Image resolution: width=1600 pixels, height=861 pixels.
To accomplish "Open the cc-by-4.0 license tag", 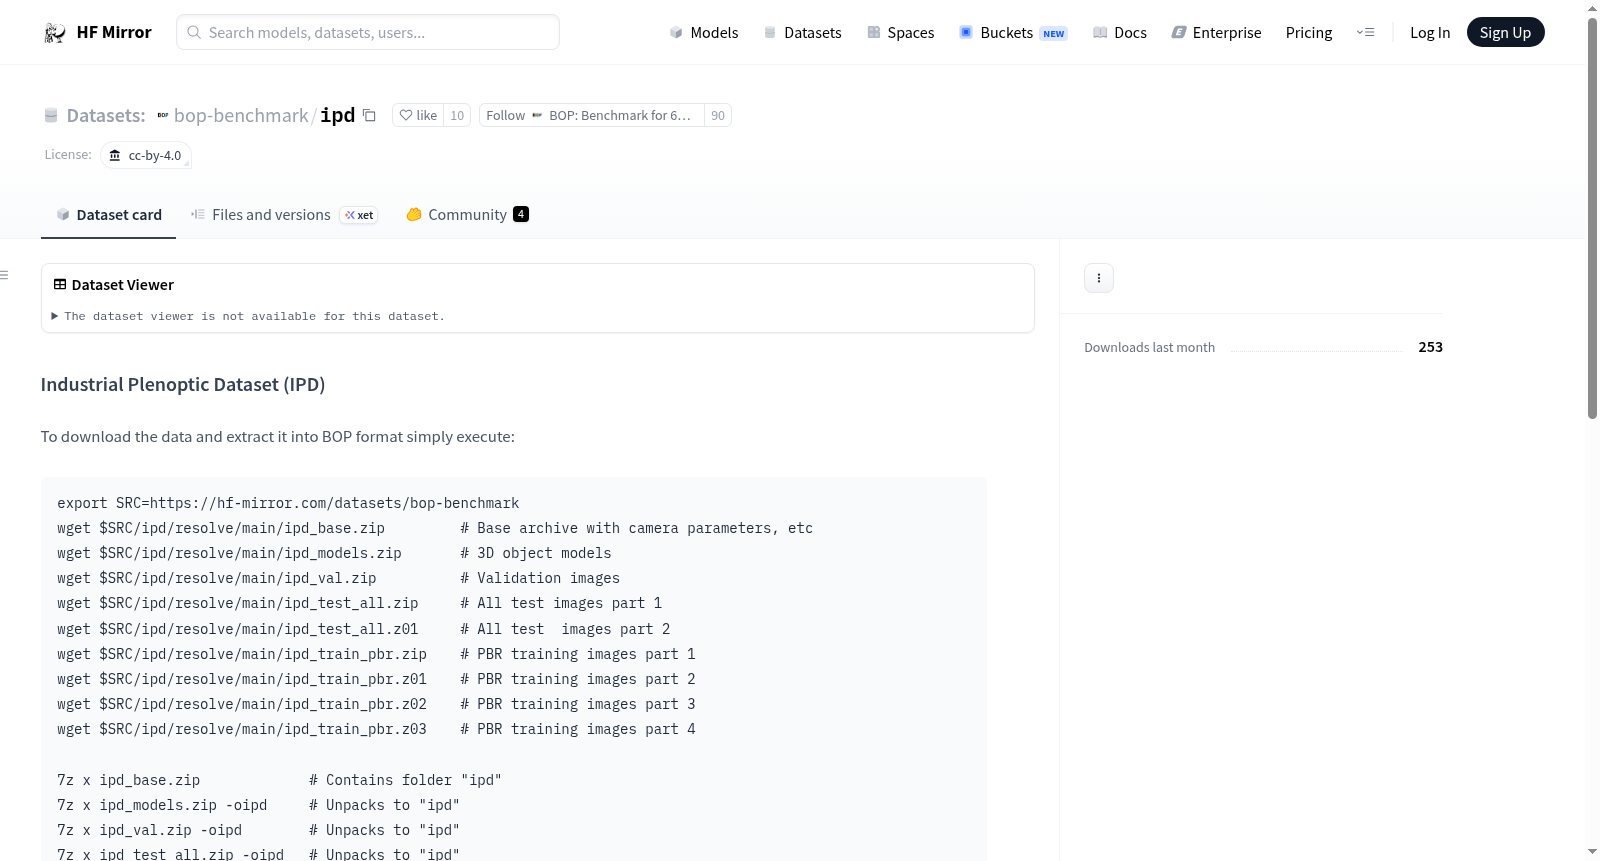I will click(146, 156).
